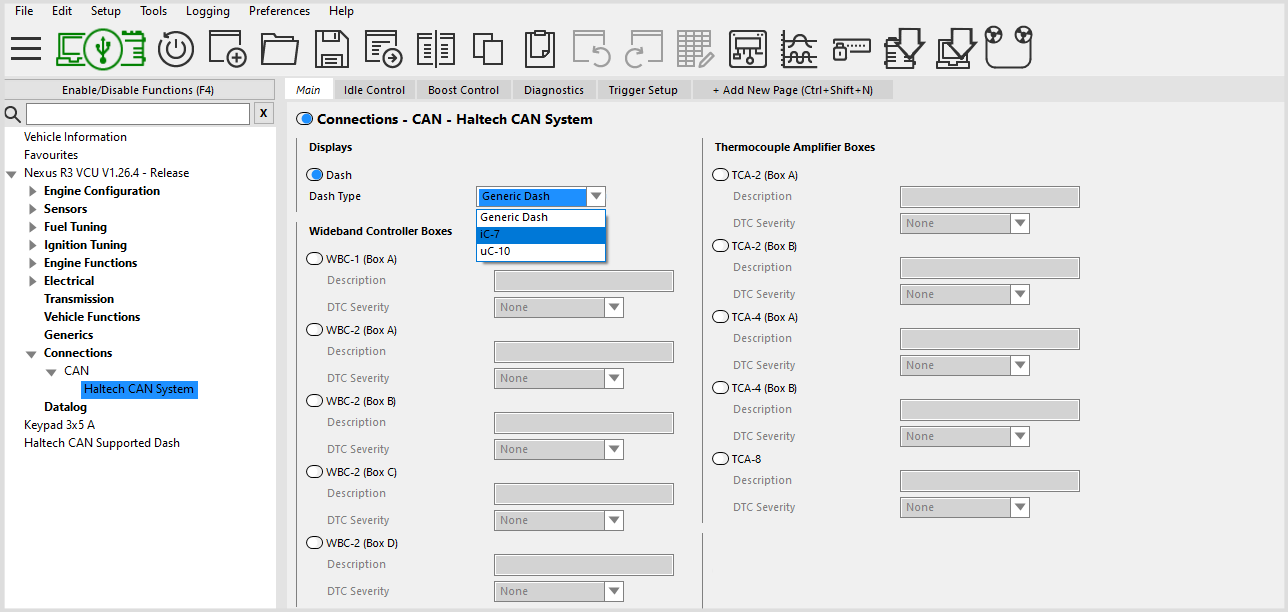This screenshot has width=1288, height=612.
Task: Enable TCA-8 thermocouple box
Action: coord(720,459)
